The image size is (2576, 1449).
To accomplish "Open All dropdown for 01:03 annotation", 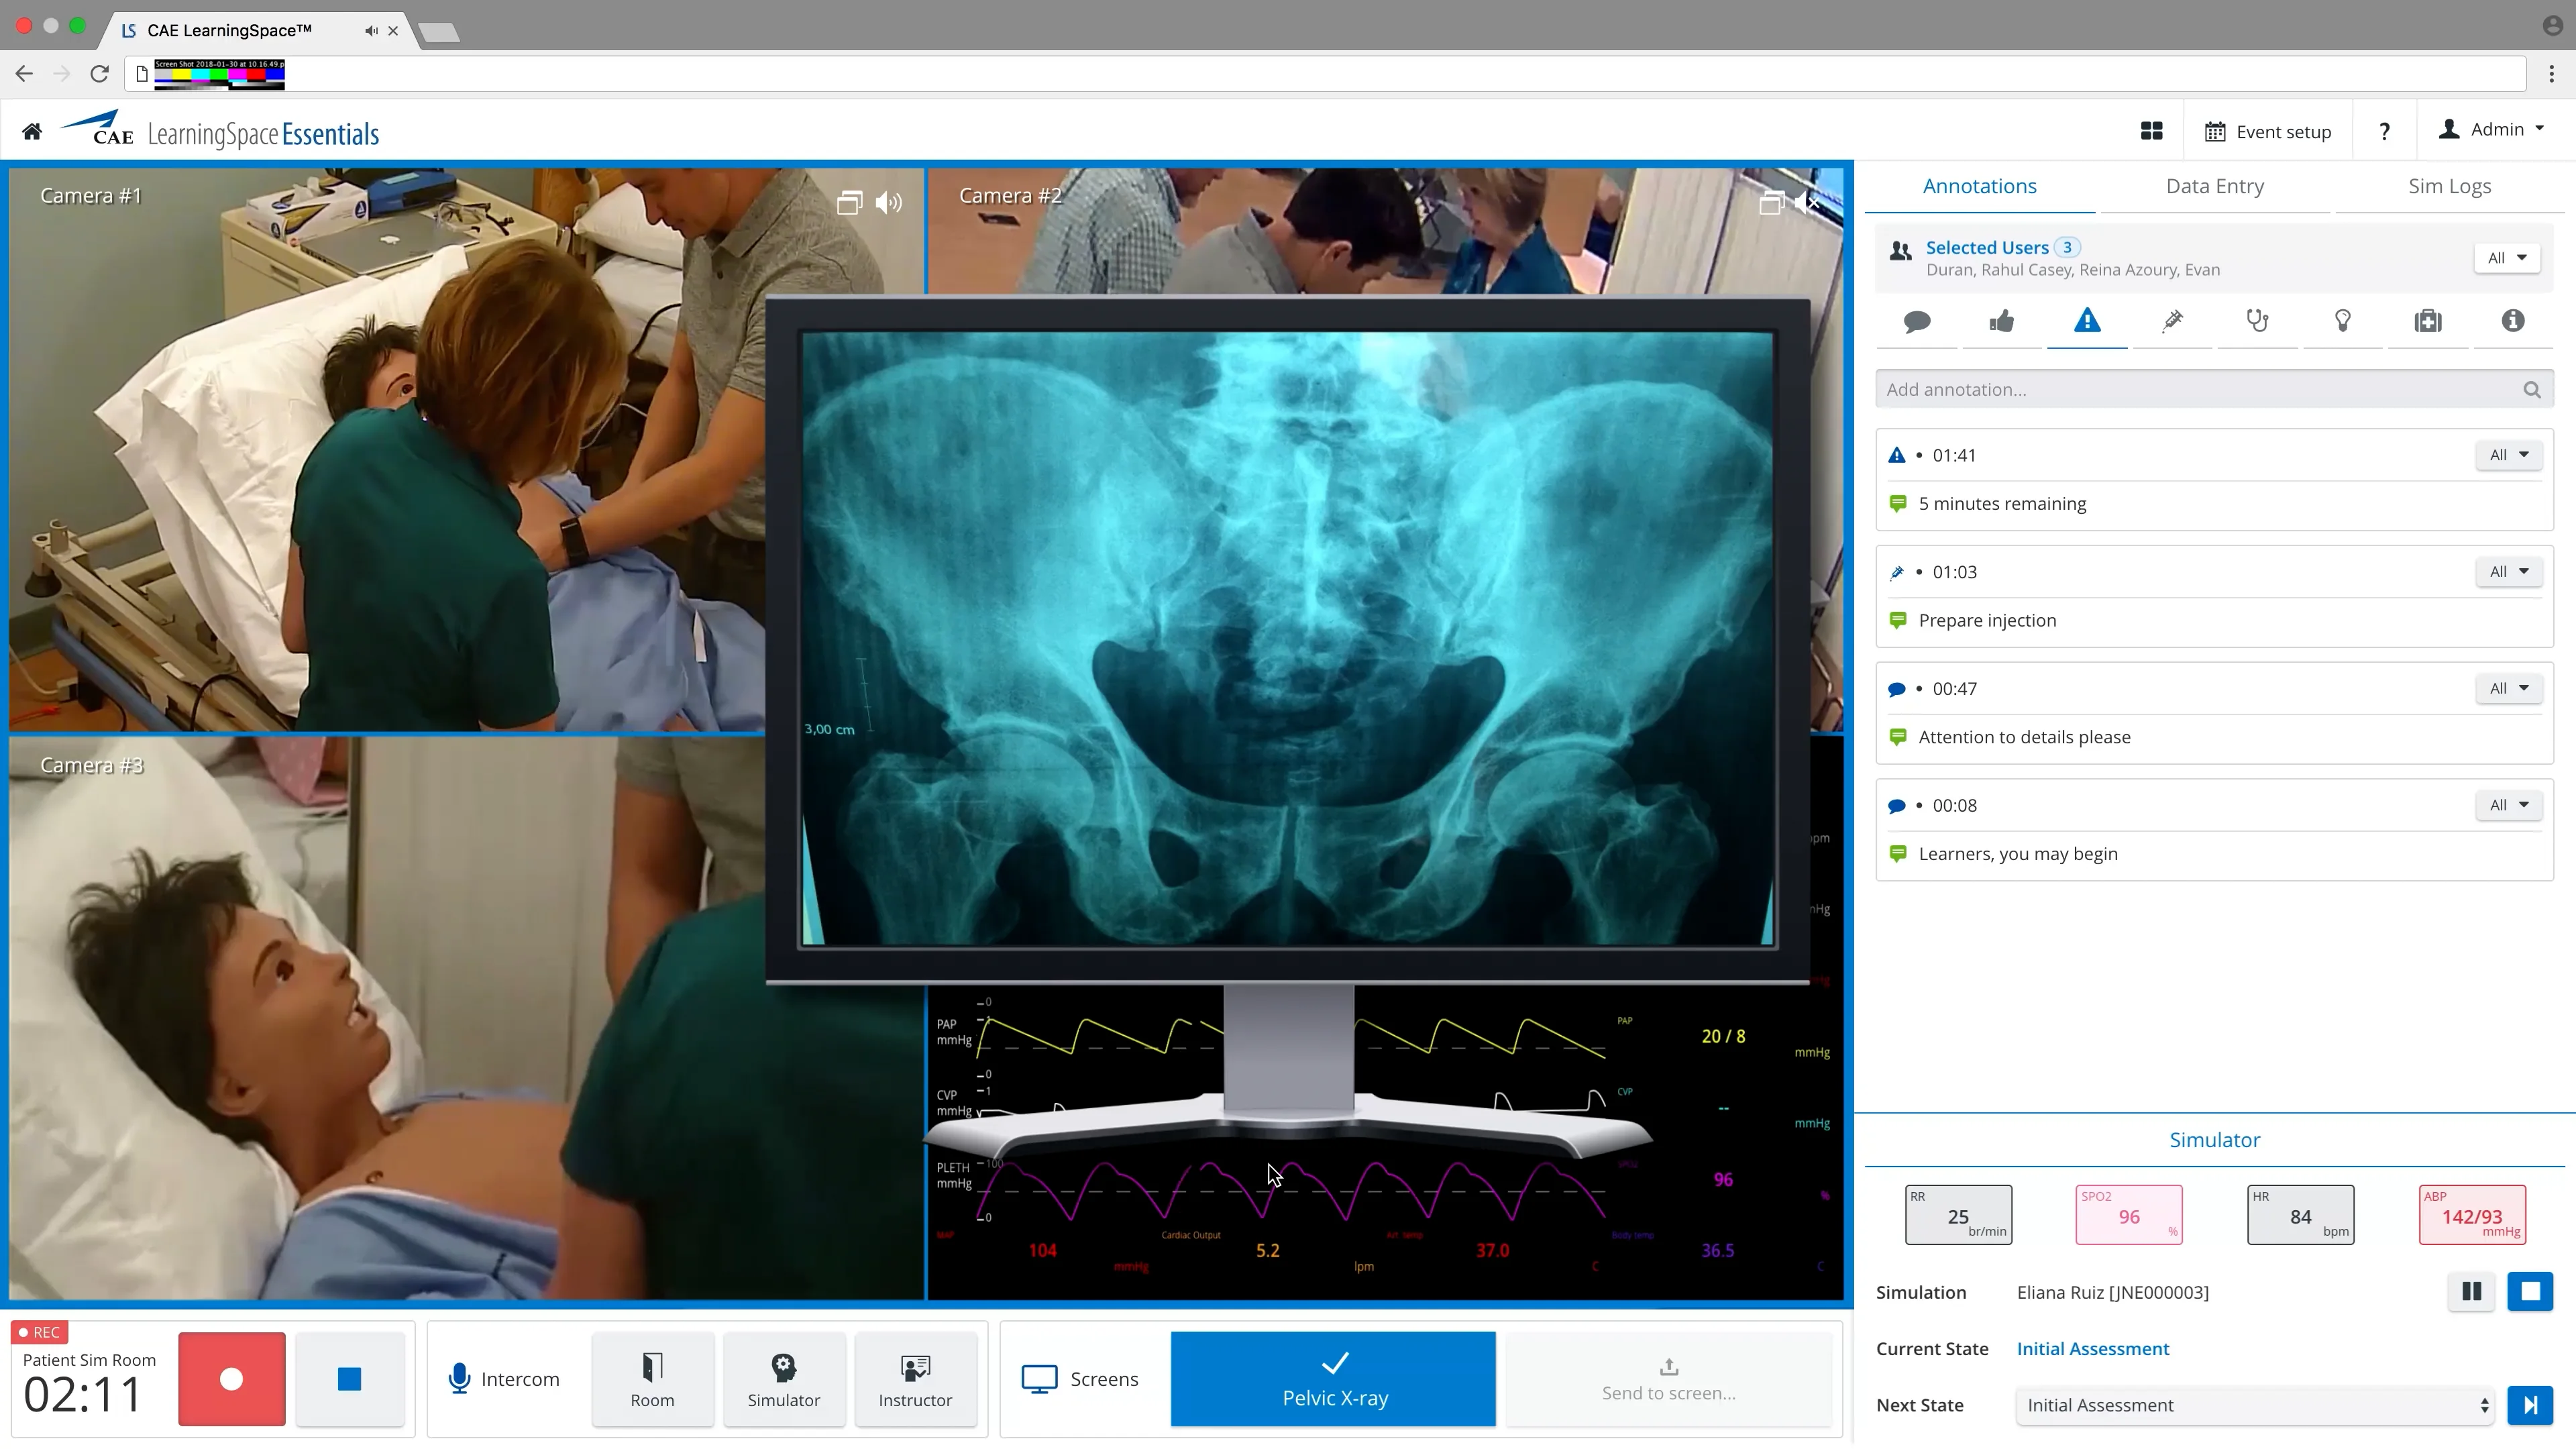I will pos(2508,572).
